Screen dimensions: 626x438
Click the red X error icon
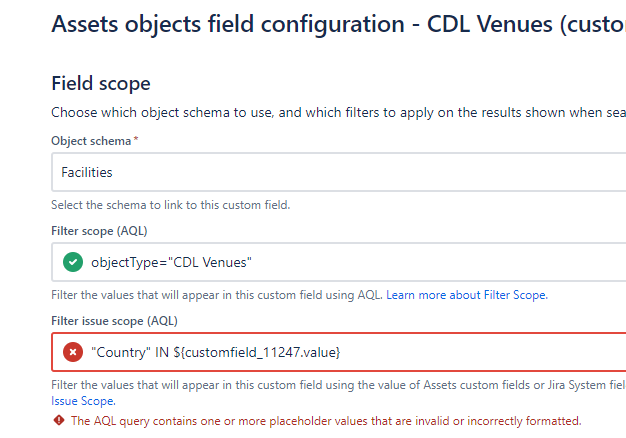[73, 352]
